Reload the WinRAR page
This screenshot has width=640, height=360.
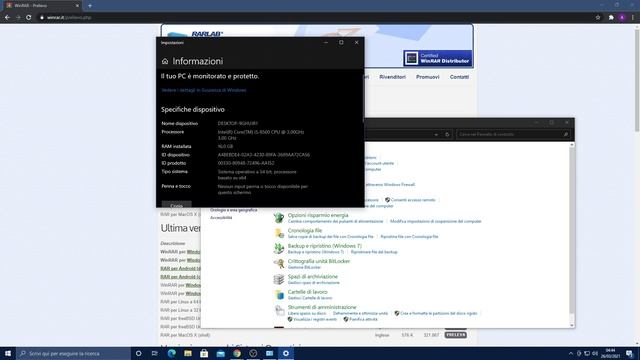[29, 18]
